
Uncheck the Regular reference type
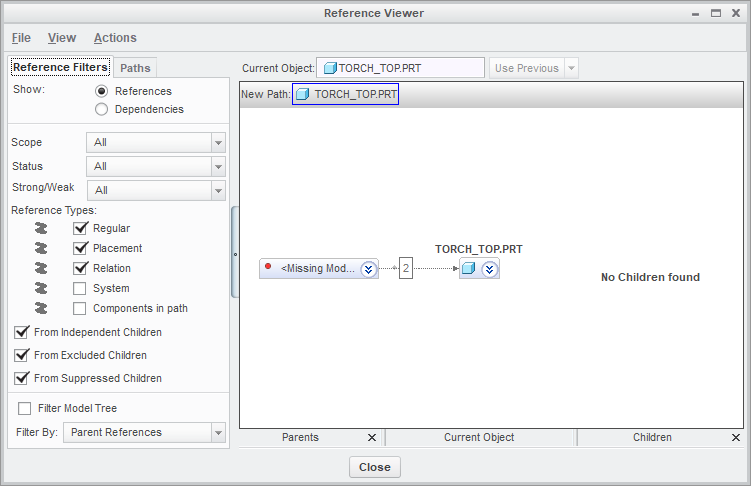click(80, 228)
